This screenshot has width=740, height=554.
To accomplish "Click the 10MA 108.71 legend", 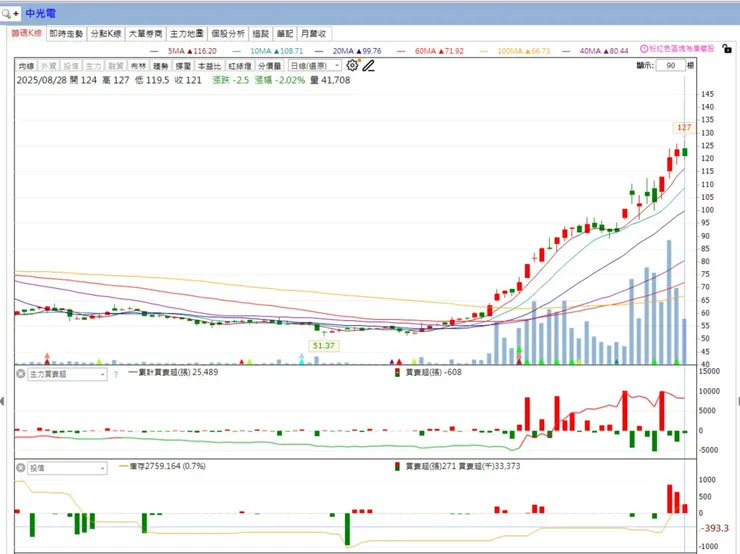I will pyautogui.click(x=277, y=51).
